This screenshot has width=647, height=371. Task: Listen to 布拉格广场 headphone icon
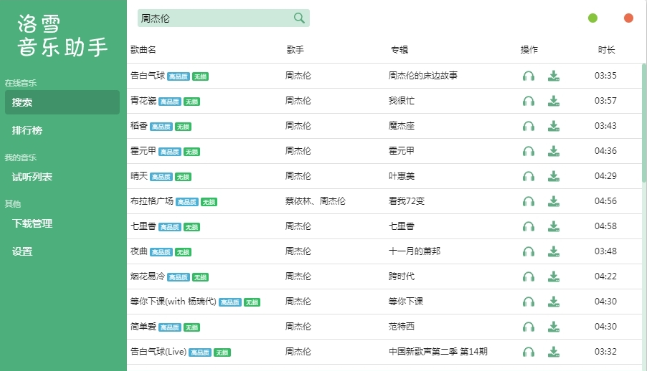pos(529,201)
